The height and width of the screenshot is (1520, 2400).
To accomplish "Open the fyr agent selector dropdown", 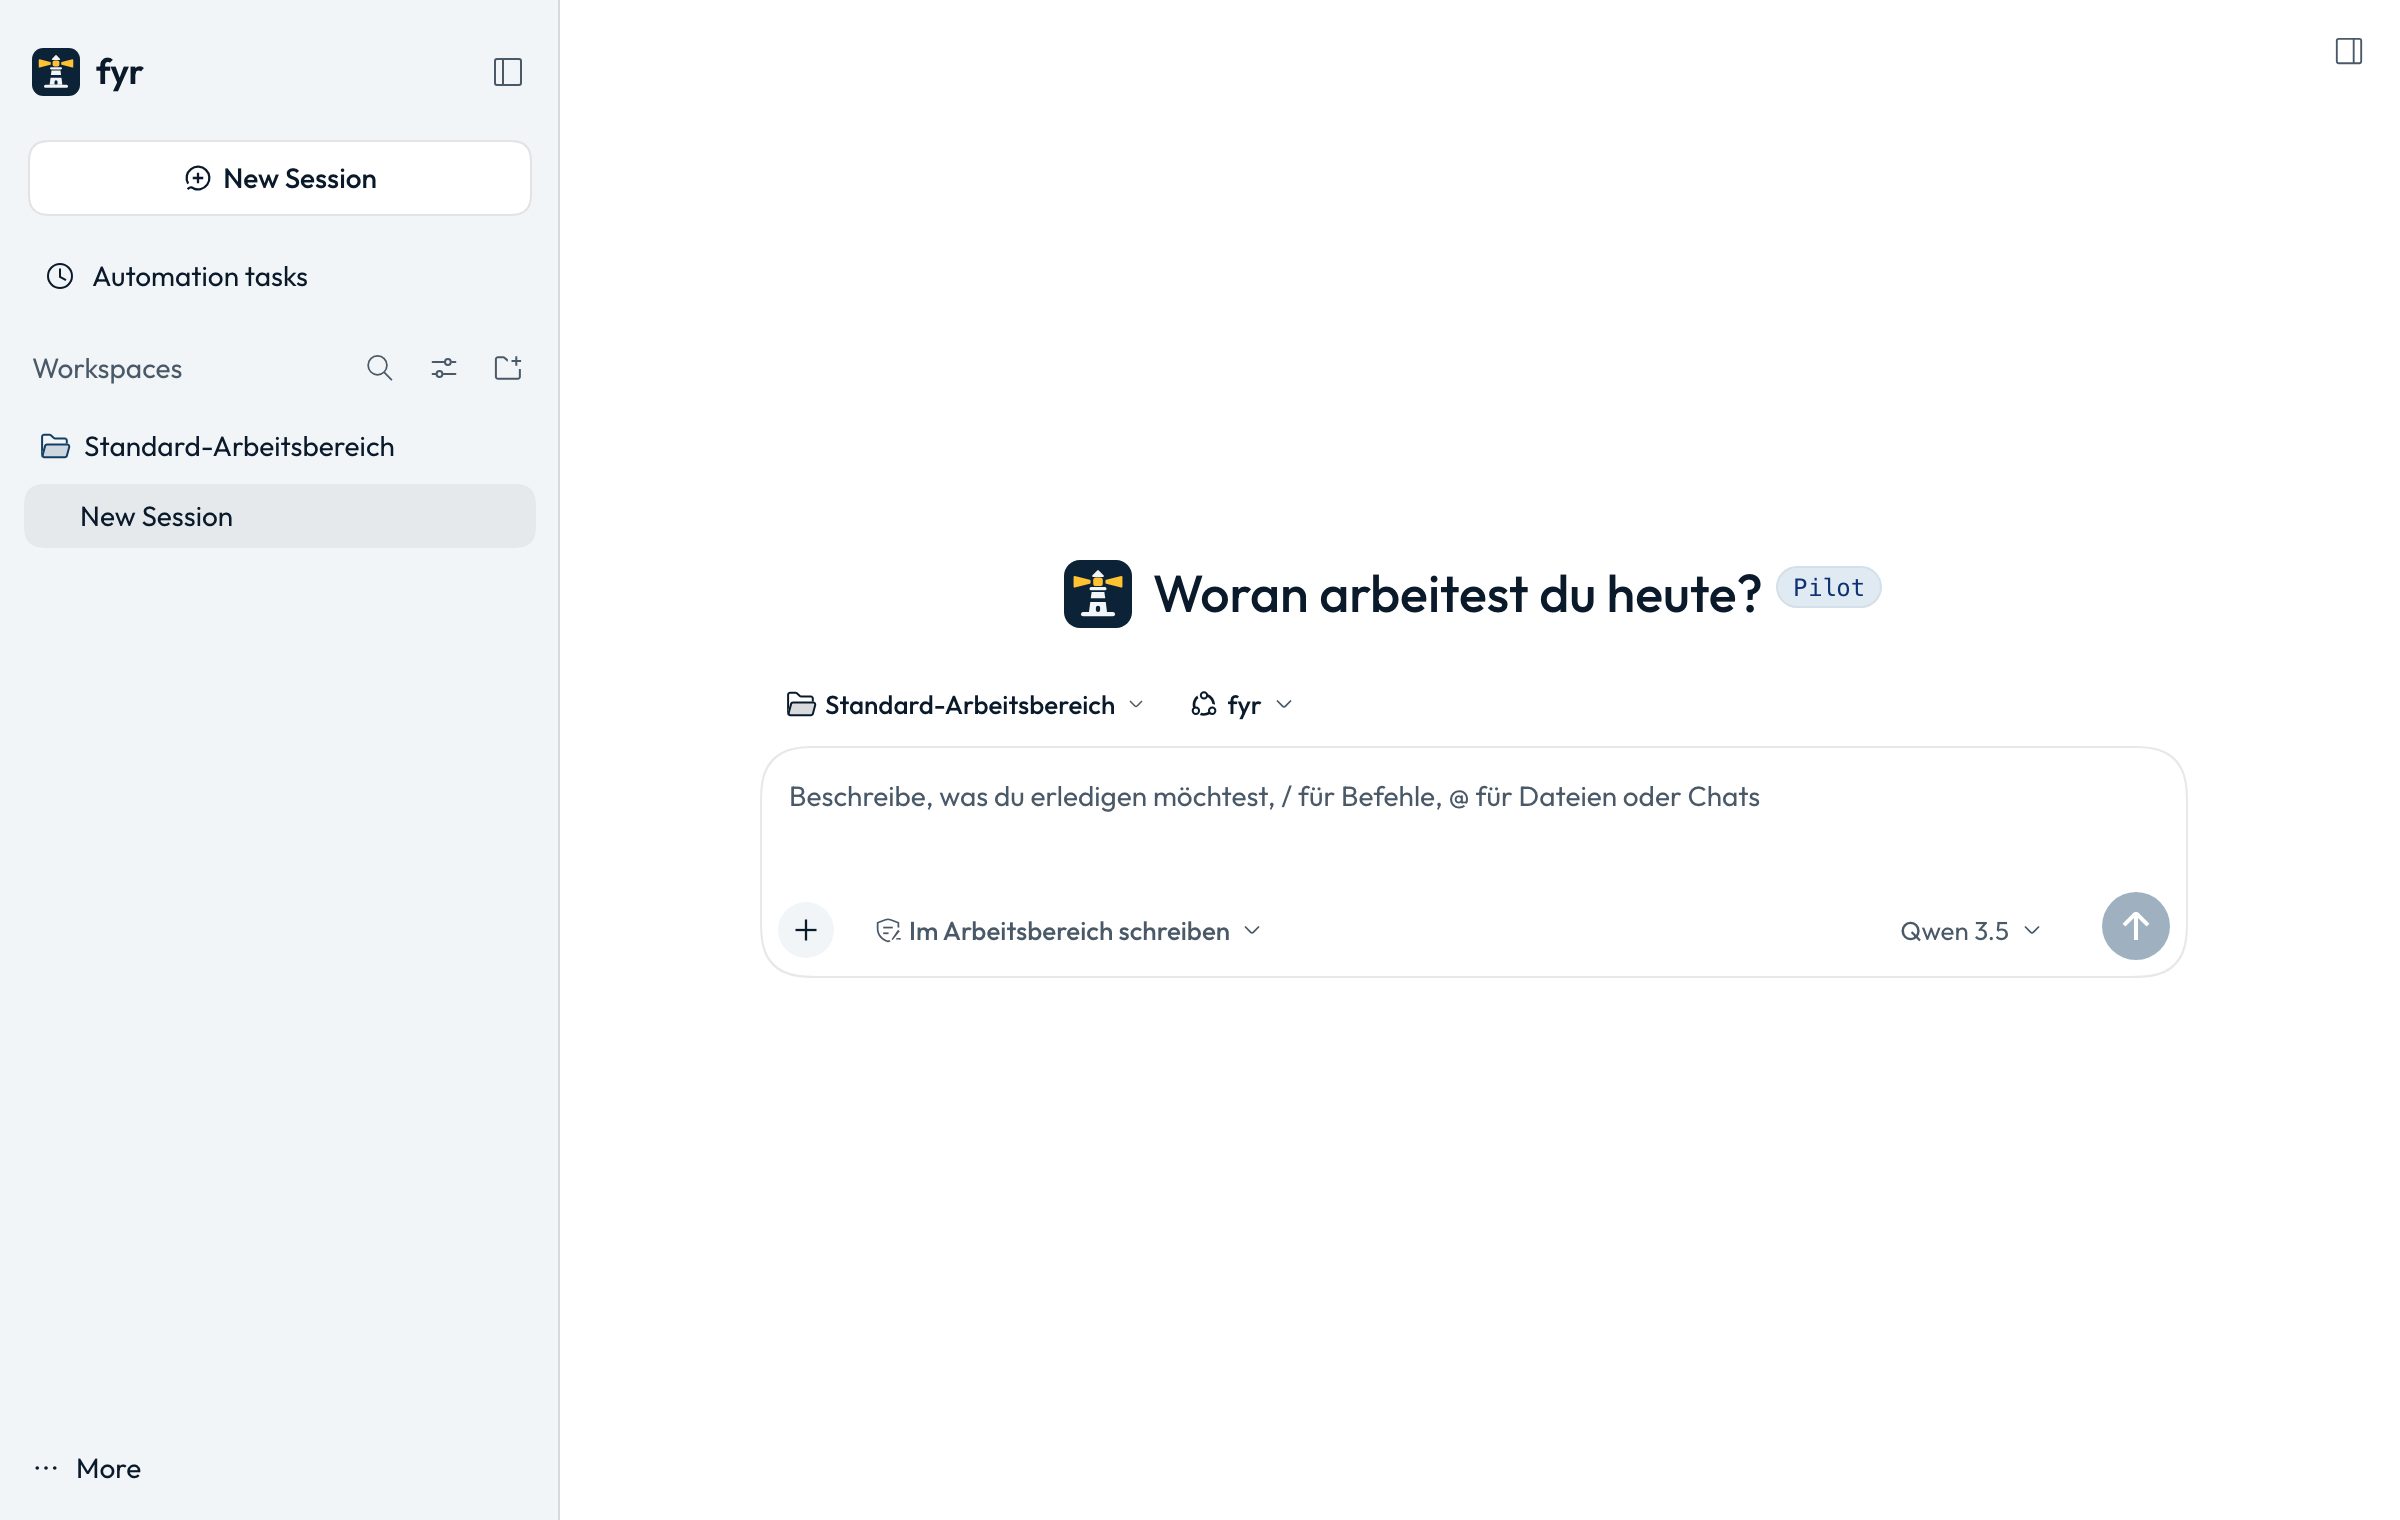I will point(1242,705).
